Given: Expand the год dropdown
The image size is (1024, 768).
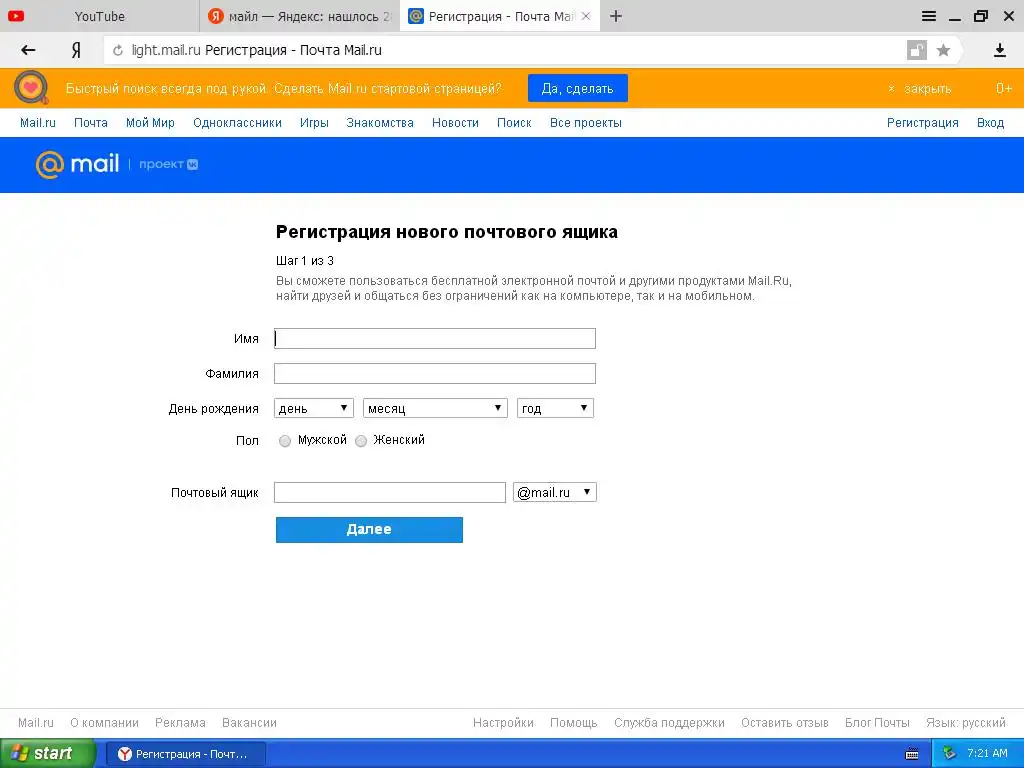Looking at the screenshot, I should click(x=555, y=408).
